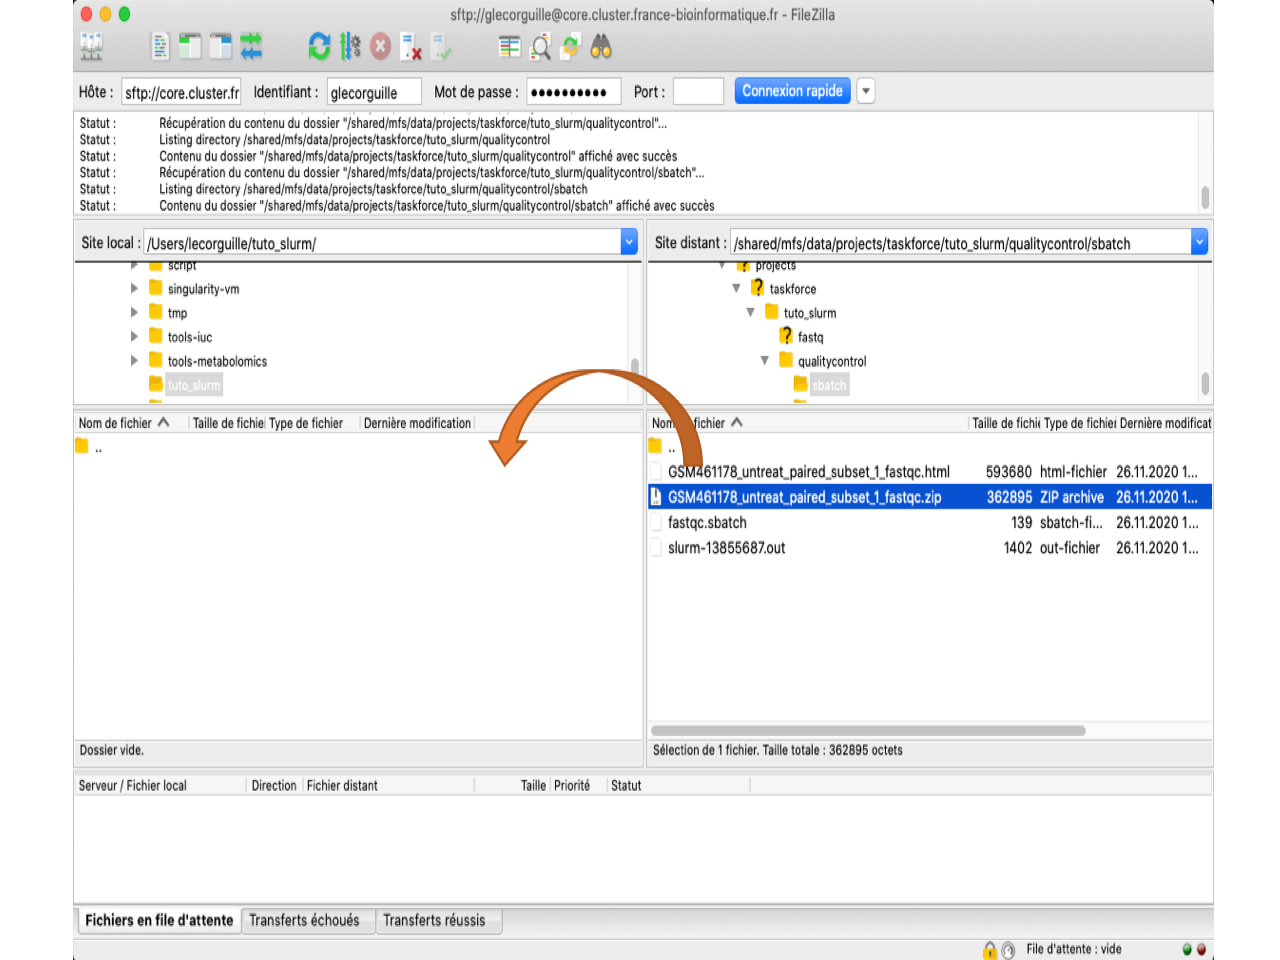Viewport: 1280px width, 960px height.
Task: Select the remote sbatch folder in tree
Action: tap(829, 385)
